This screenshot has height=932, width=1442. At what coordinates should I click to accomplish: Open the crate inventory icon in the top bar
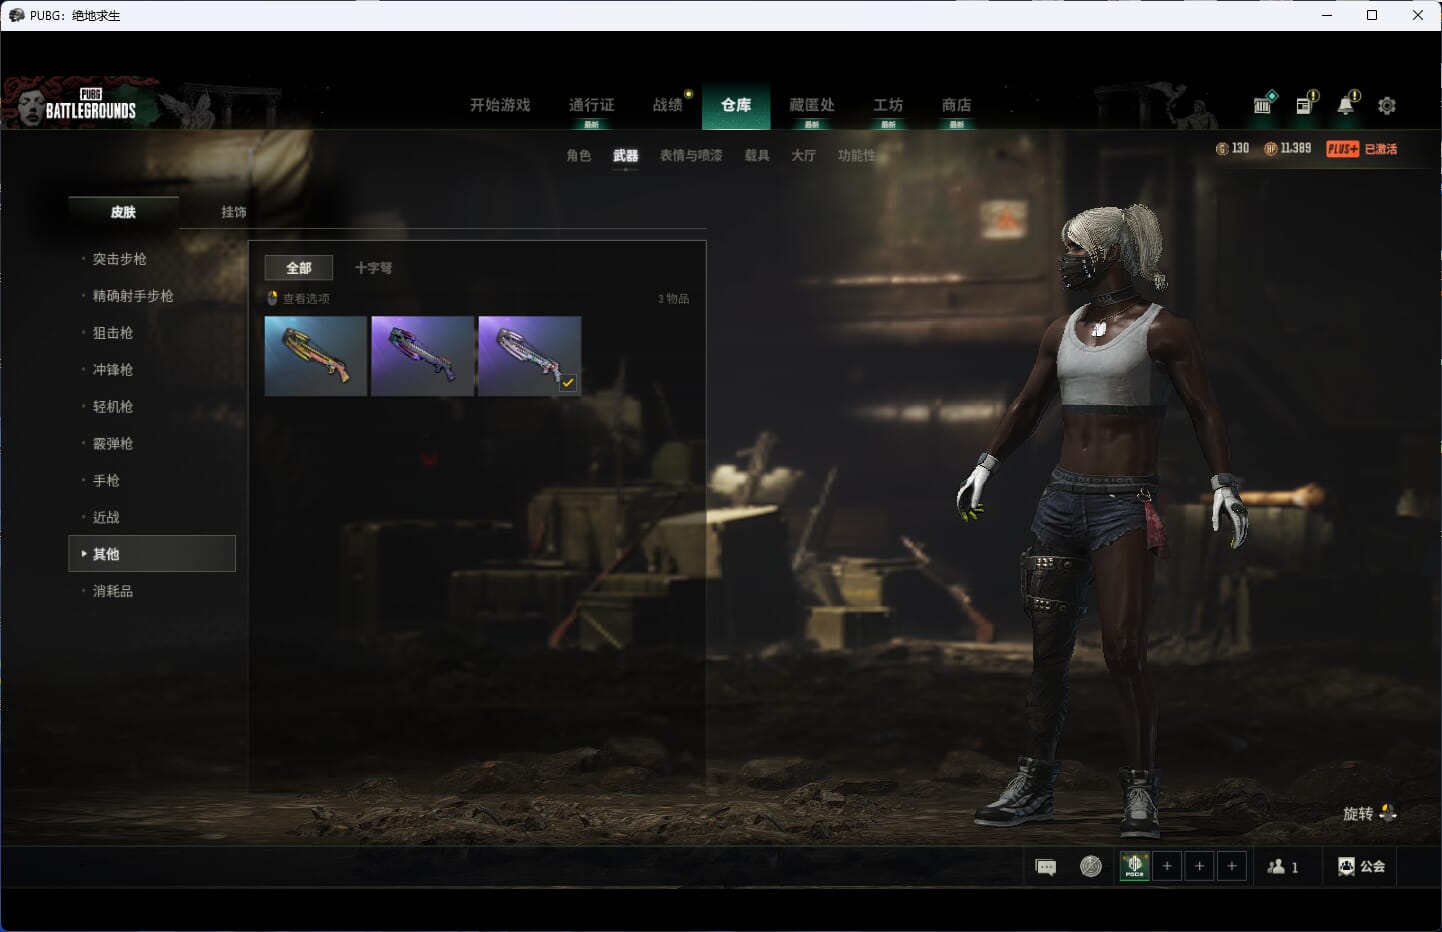point(1264,103)
